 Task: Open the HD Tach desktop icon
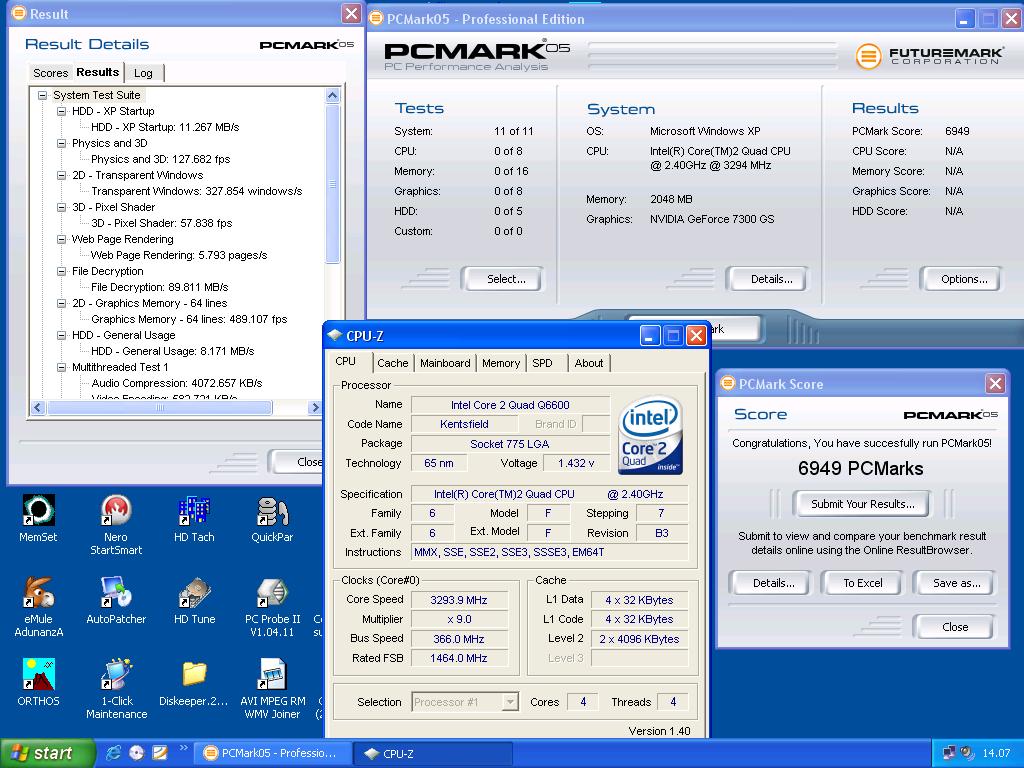click(x=194, y=511)
